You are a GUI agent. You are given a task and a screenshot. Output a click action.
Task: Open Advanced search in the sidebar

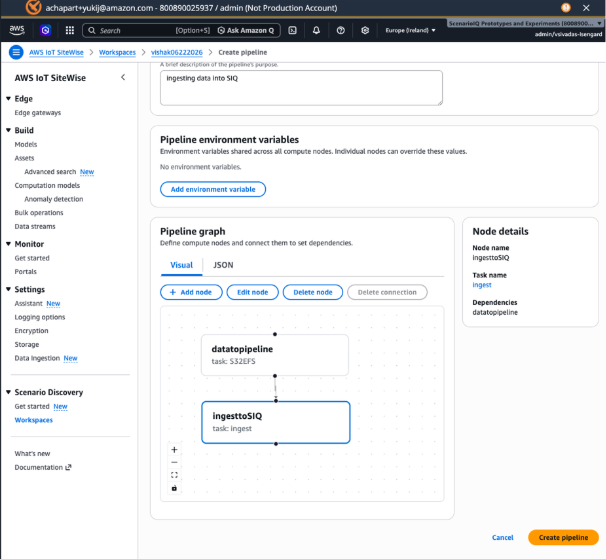[x=50, y=172]
